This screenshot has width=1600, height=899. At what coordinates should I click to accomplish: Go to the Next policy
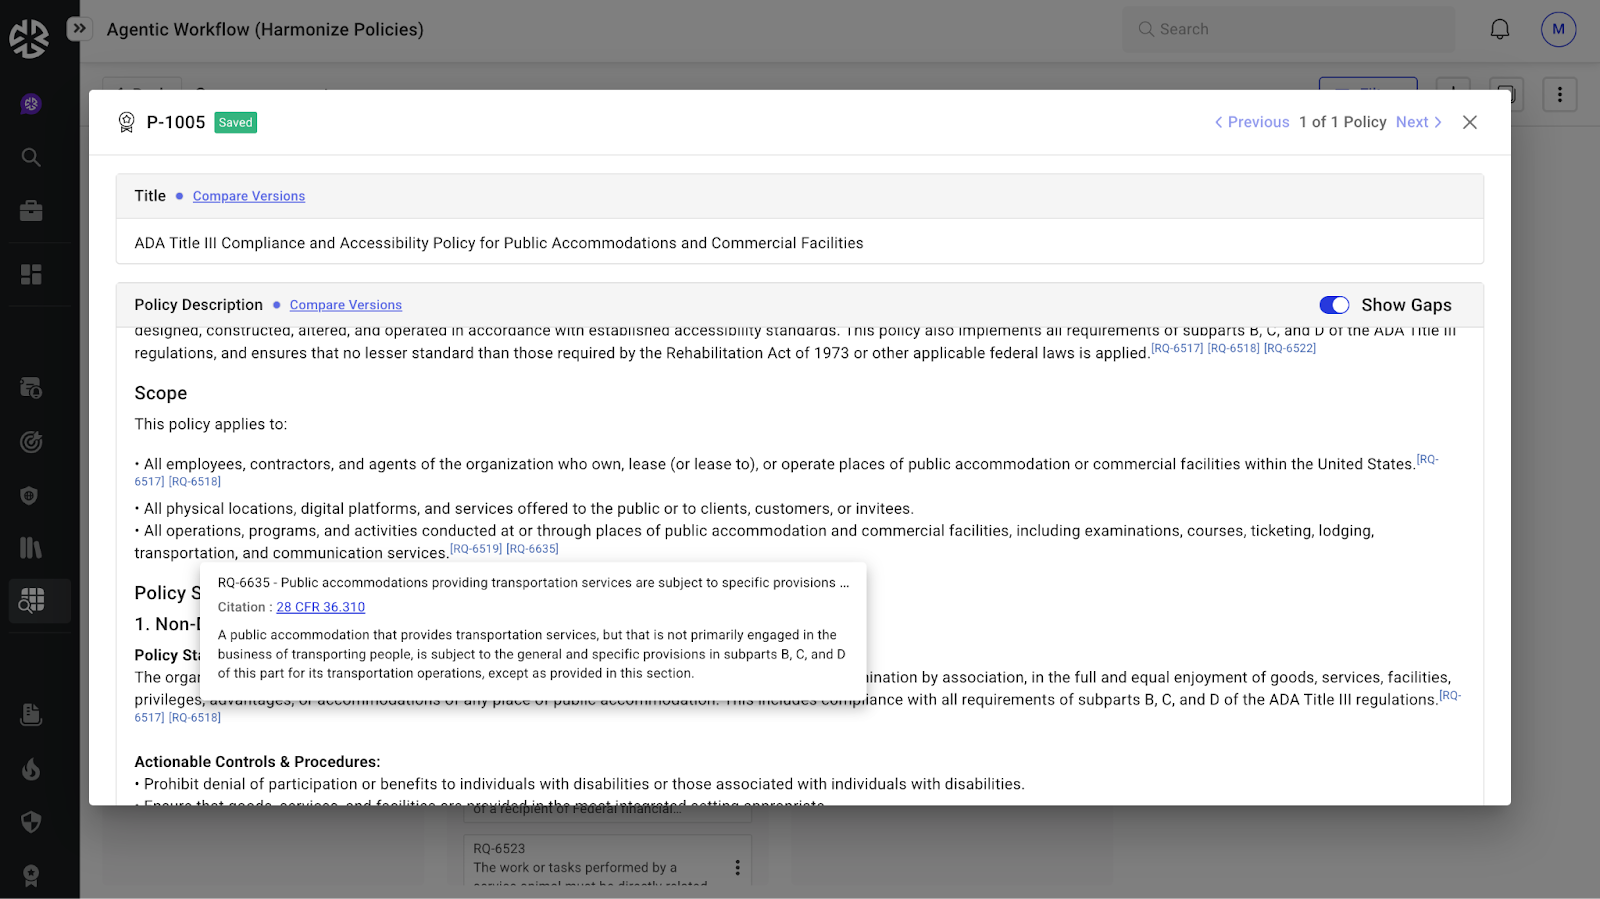pos(1418,122)
